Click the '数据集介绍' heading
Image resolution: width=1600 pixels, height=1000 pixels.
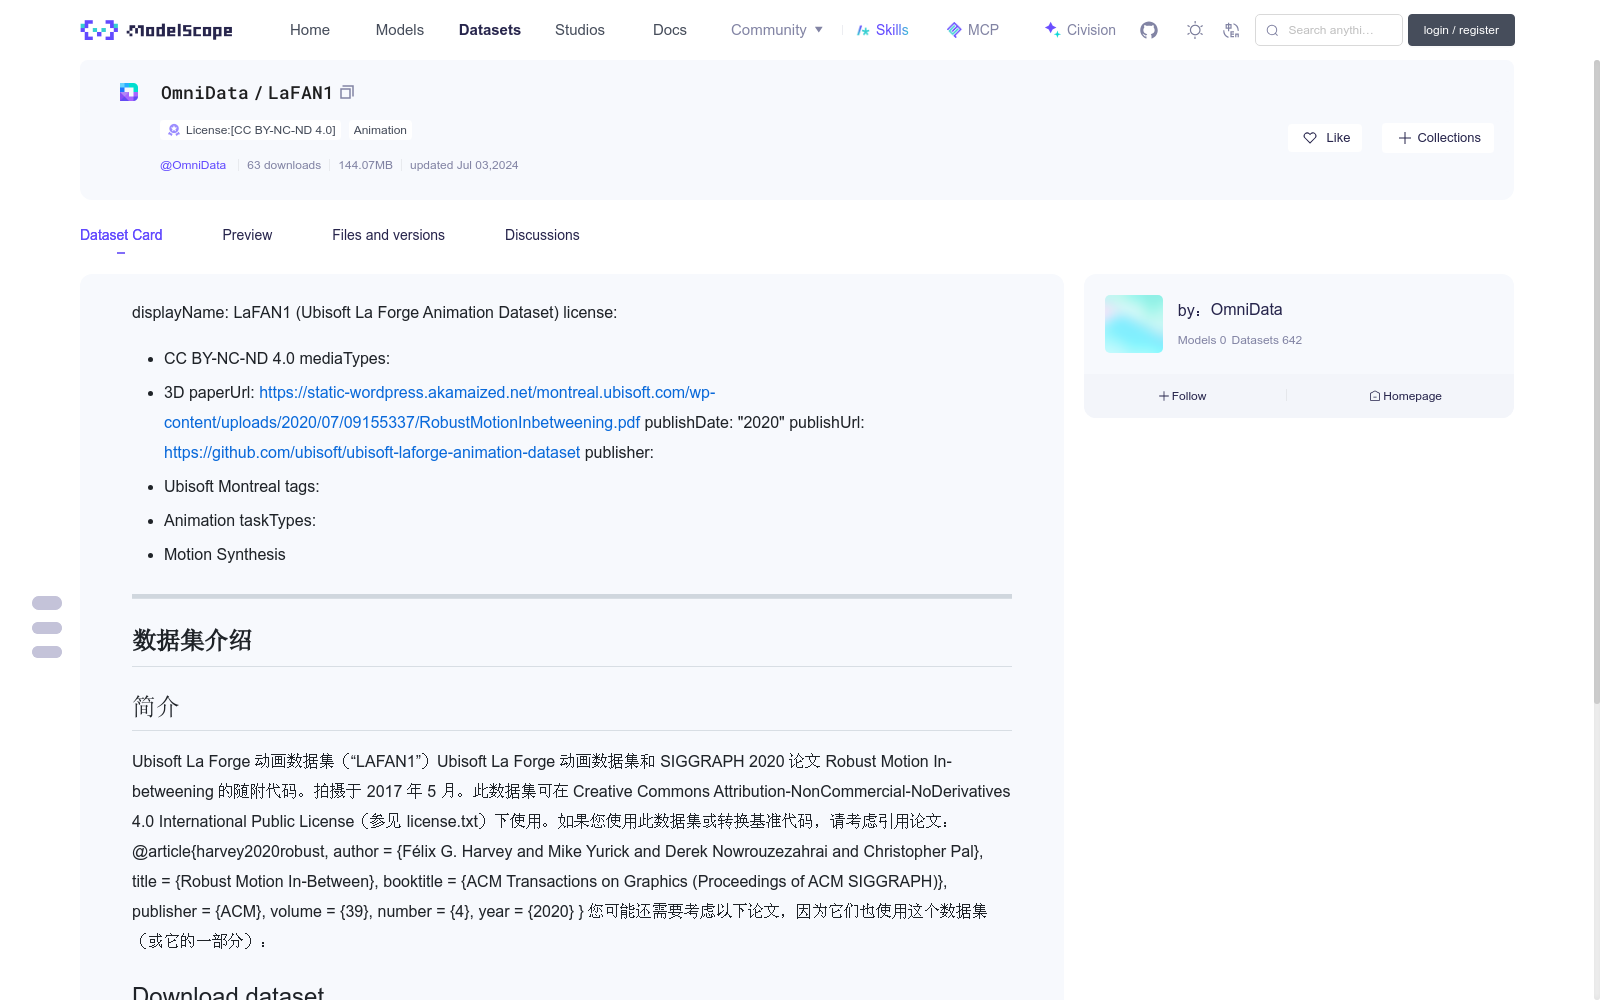(192, 640)
